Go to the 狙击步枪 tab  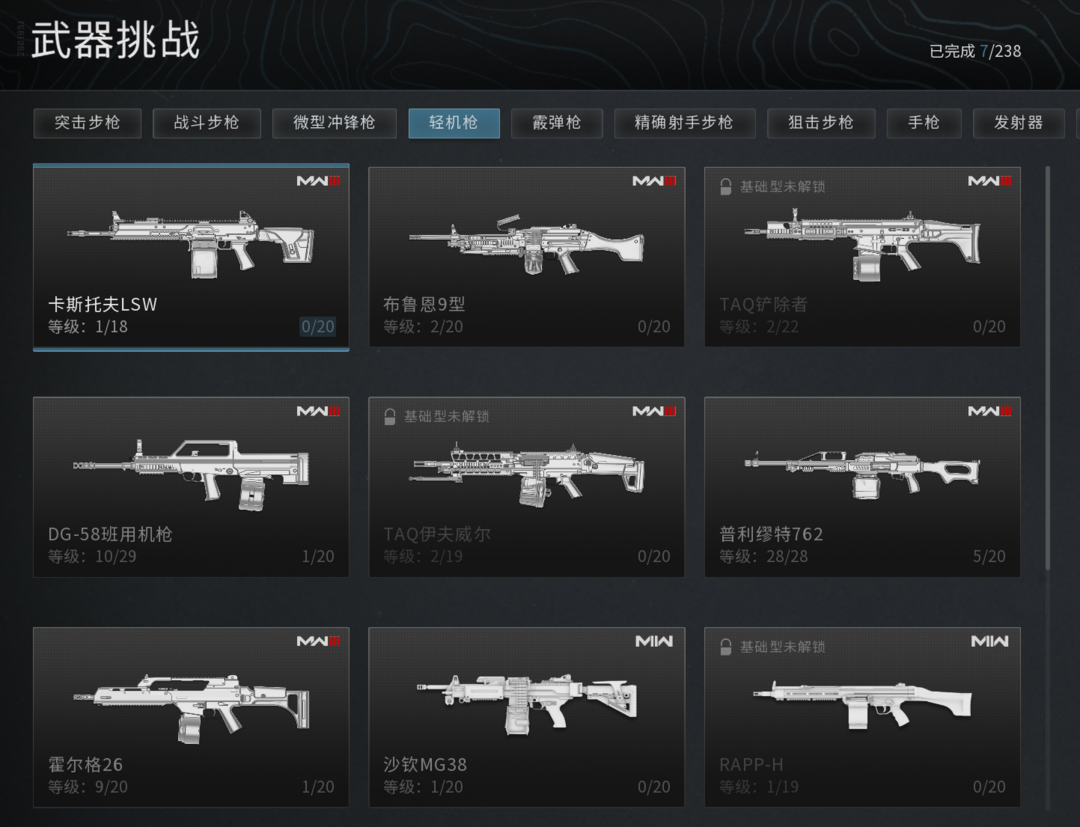pos(821,123)
